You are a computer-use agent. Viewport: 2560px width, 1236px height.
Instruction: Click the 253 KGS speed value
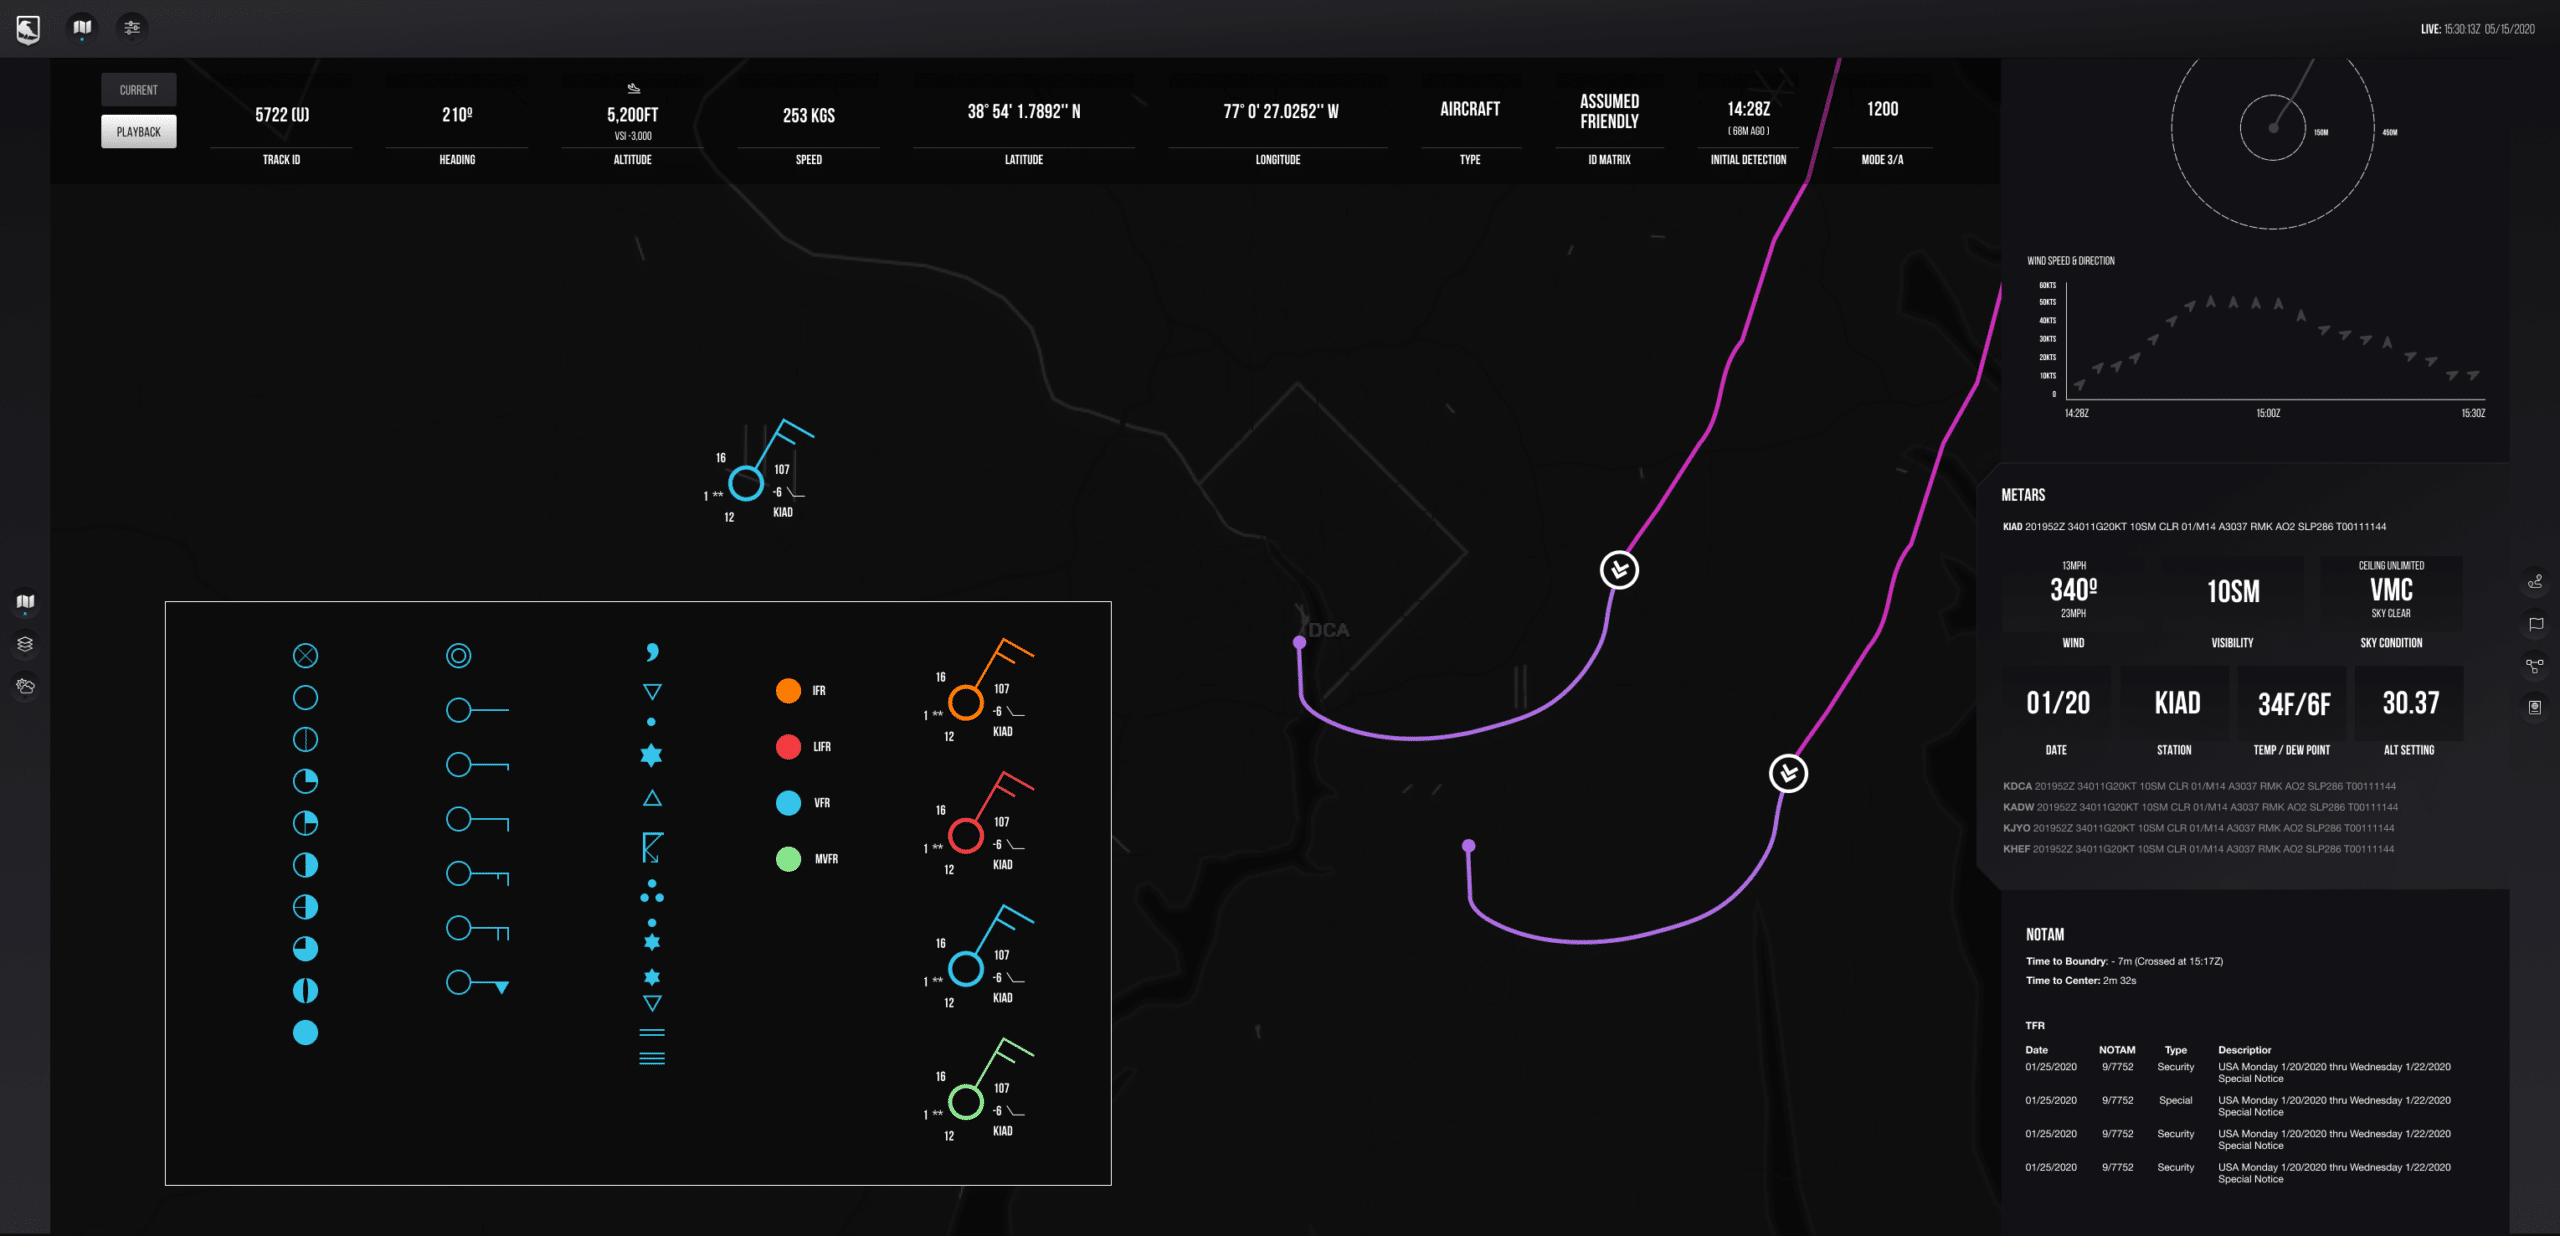809,116
